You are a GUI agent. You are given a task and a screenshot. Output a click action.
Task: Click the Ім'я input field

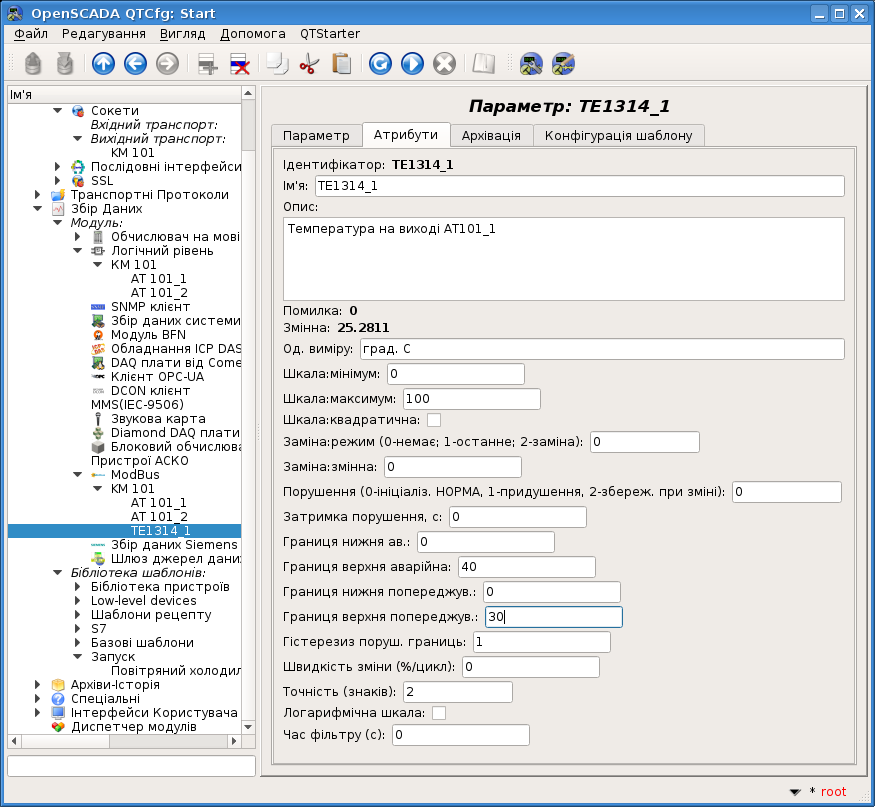tap(580, 186)
